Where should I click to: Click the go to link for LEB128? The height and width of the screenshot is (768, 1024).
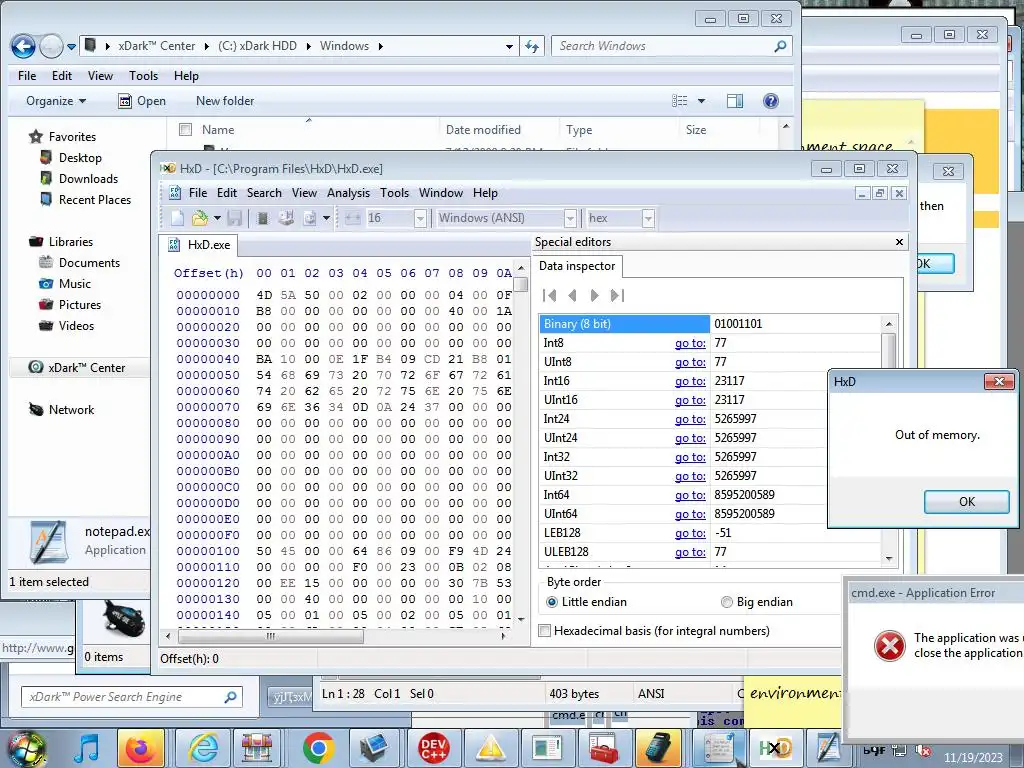click(690, 533)
